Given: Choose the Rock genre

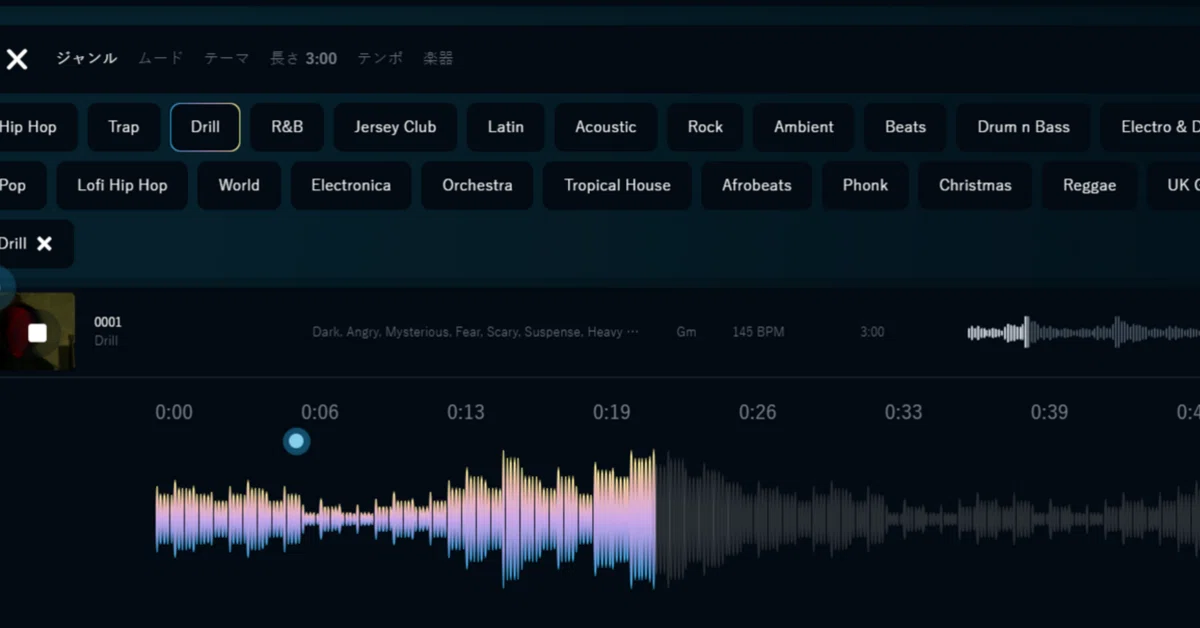Looking at the screenshot, I should pos(705,127).
